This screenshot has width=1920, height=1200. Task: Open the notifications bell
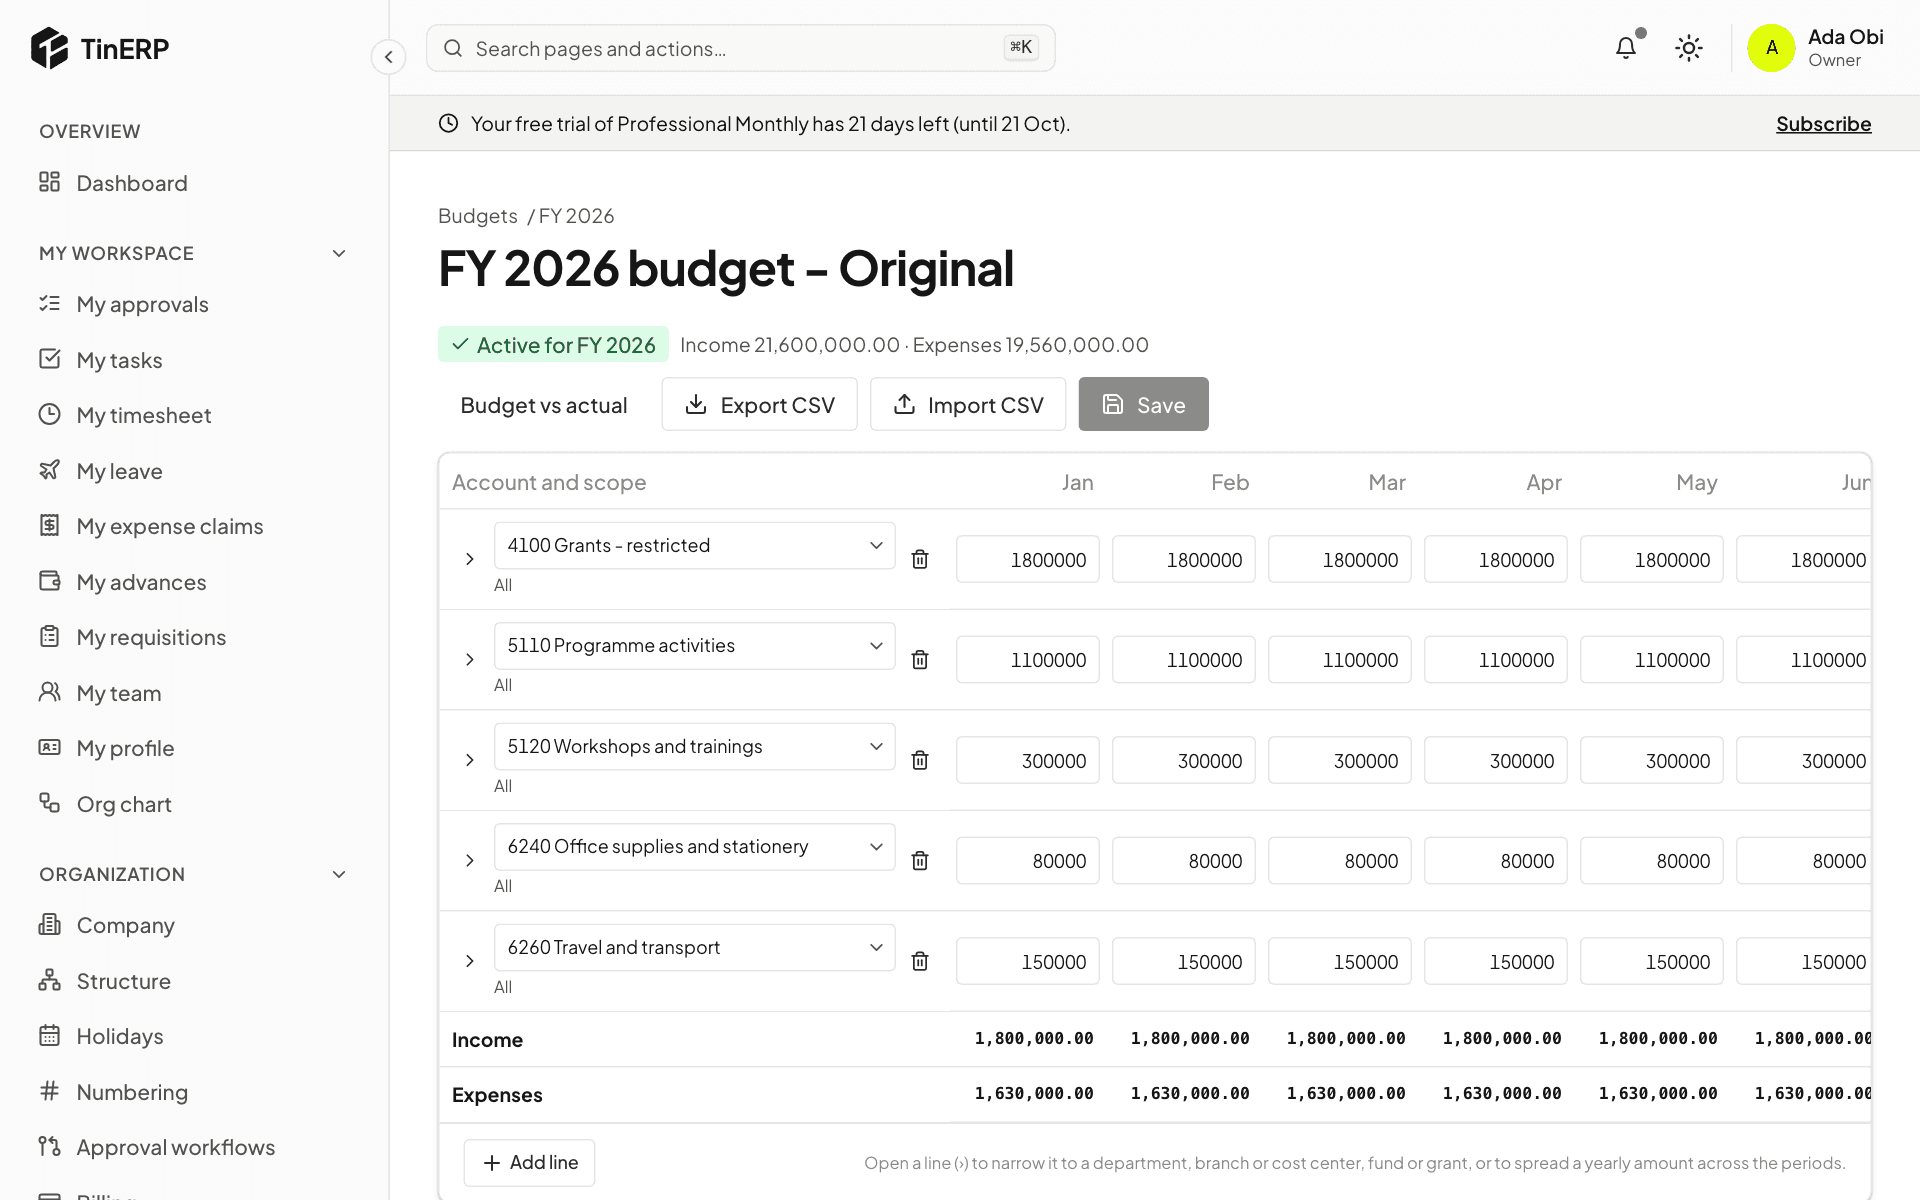[x=1626, y=48]
